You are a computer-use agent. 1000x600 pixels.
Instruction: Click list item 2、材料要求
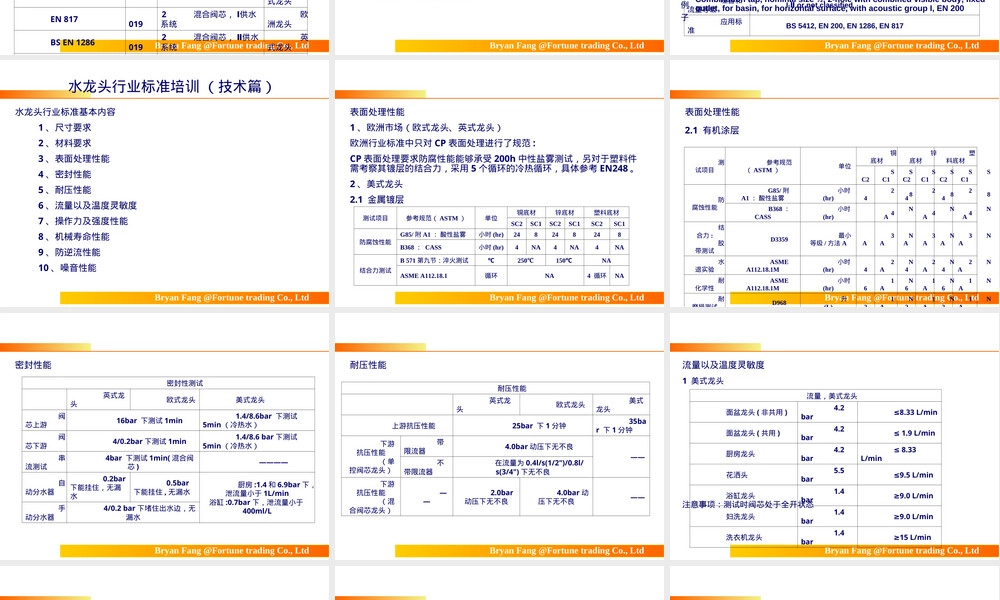pyautogui.click(x=64, y=143)
